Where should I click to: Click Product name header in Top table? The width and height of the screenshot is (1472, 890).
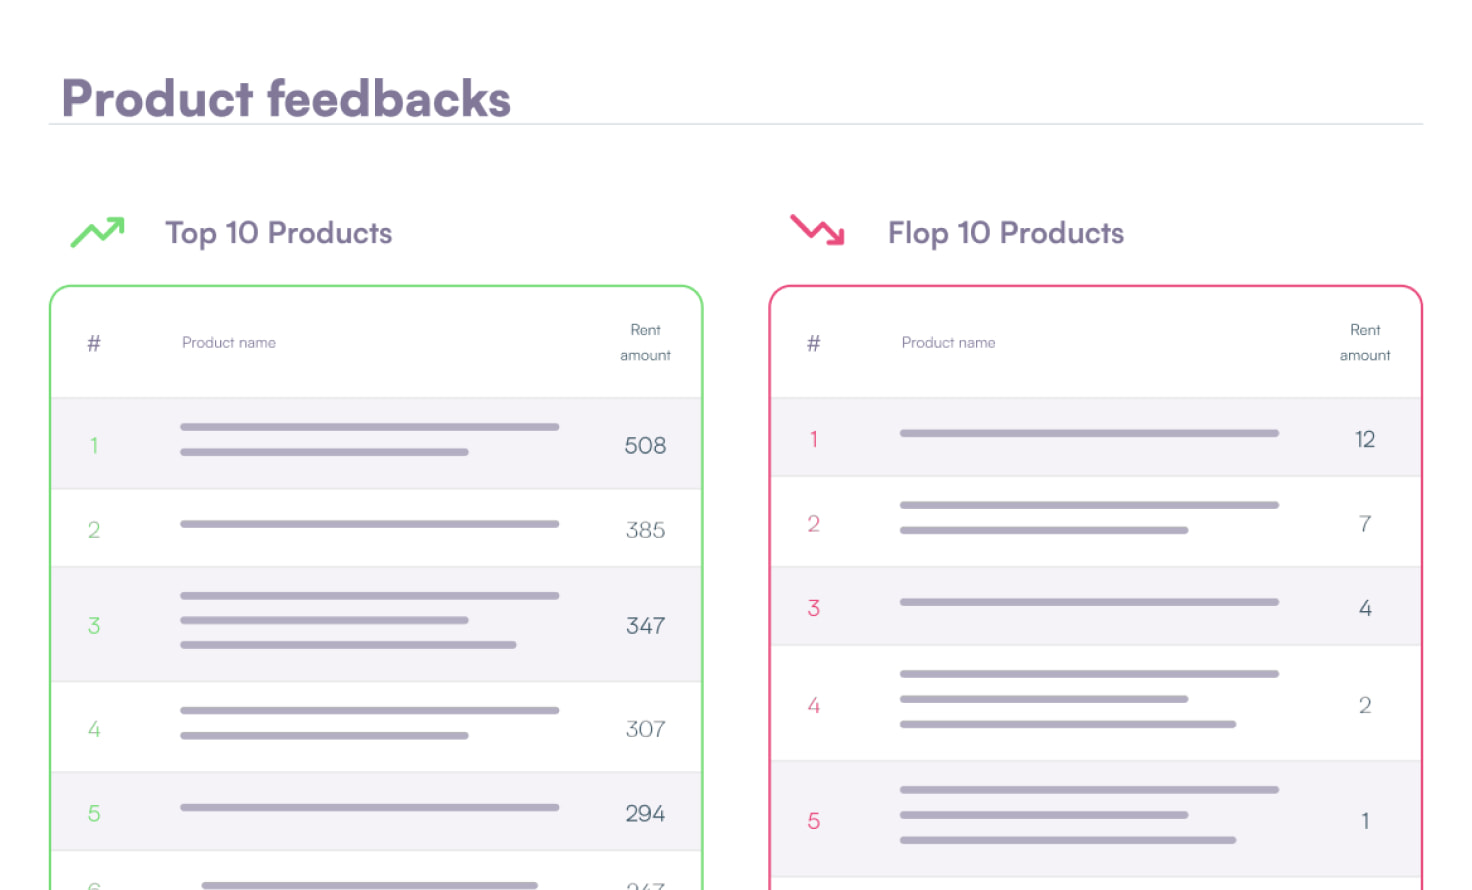(x=229, y=343)
